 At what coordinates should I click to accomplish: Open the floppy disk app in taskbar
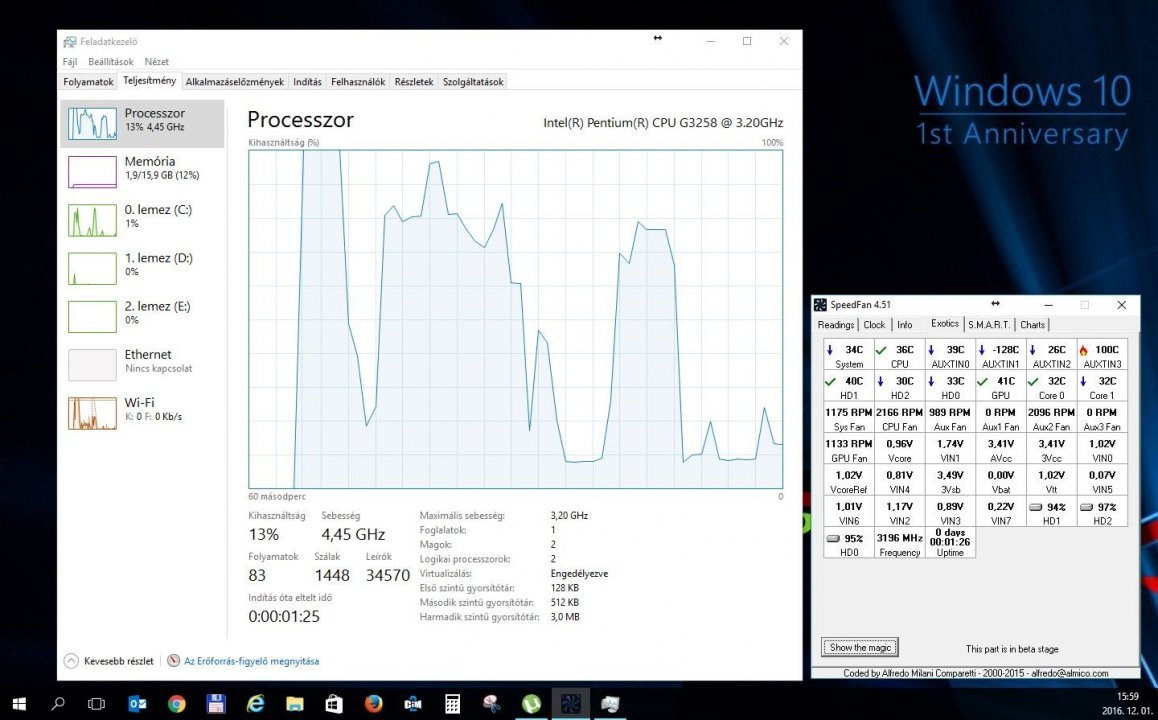click(216, 704)
